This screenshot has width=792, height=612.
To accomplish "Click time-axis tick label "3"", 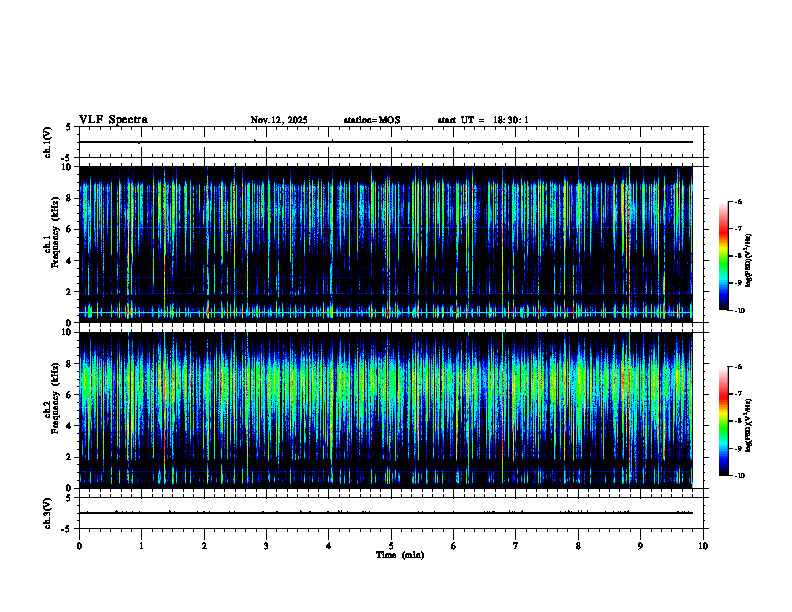I will pos(266,546).
